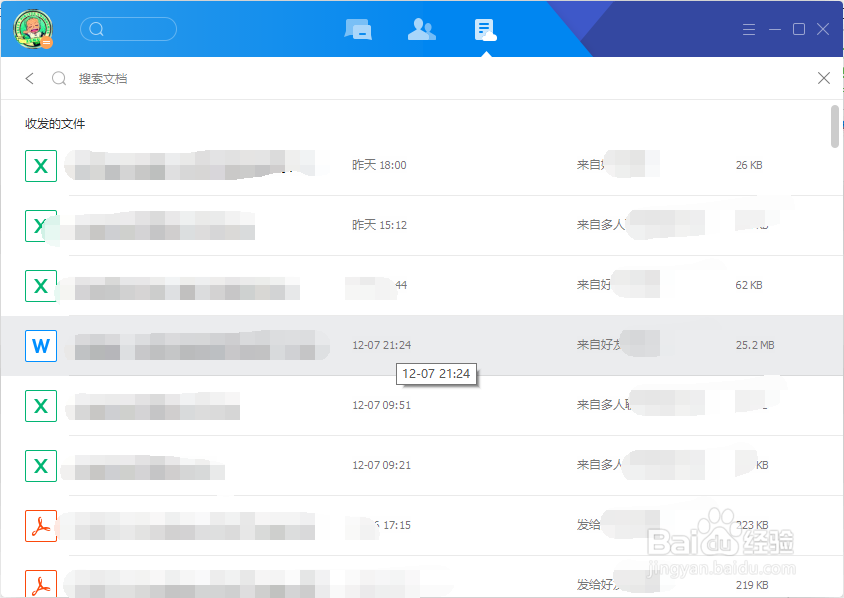Viewport: 844px width, 598px height.
Task: Click the Excel icon on the 12-07 09:51 row
Action: [x=41, y=405]
